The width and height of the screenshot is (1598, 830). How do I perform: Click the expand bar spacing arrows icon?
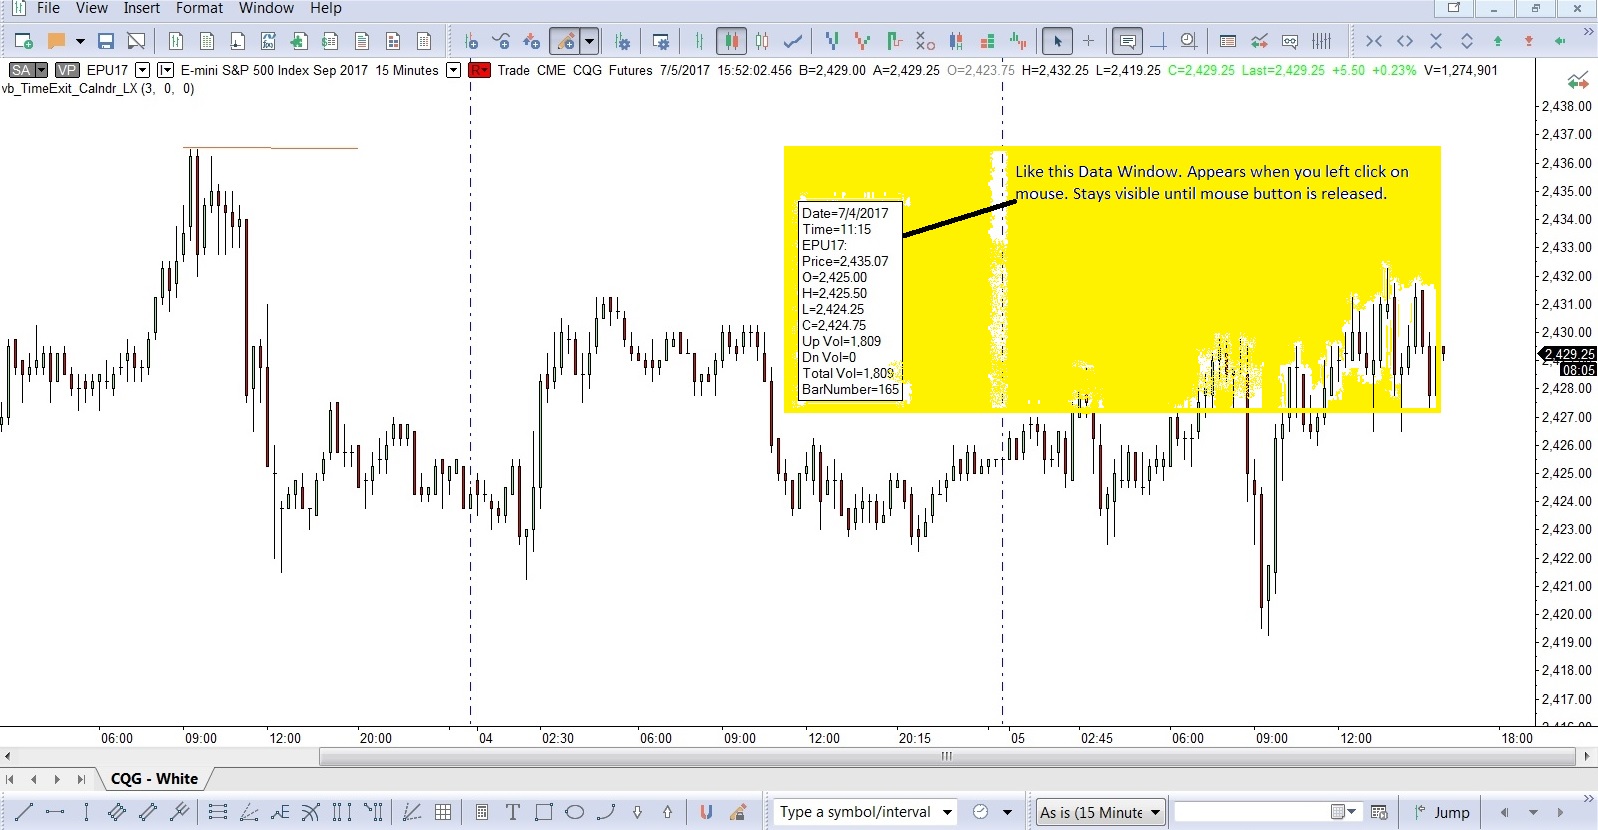tap(1405, 41)
